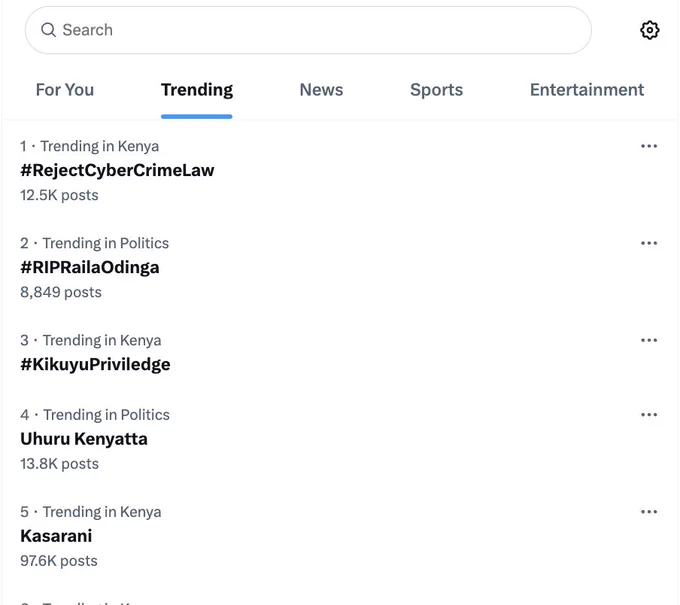The width and height of the screenshot is (680, 605).
Task: Click the '97.6K posts' count
Action: click(x=59, y=561)
